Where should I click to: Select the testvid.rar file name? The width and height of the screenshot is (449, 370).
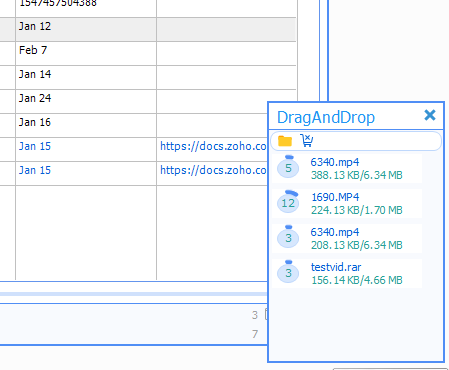pos(336,267)
